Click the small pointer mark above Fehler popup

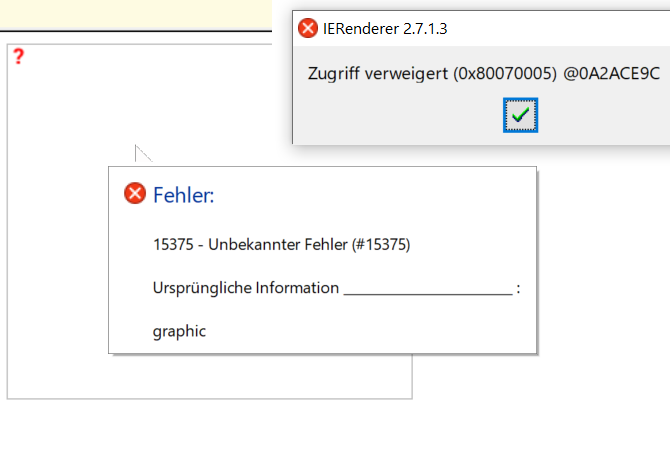click(x=142, y=152)
